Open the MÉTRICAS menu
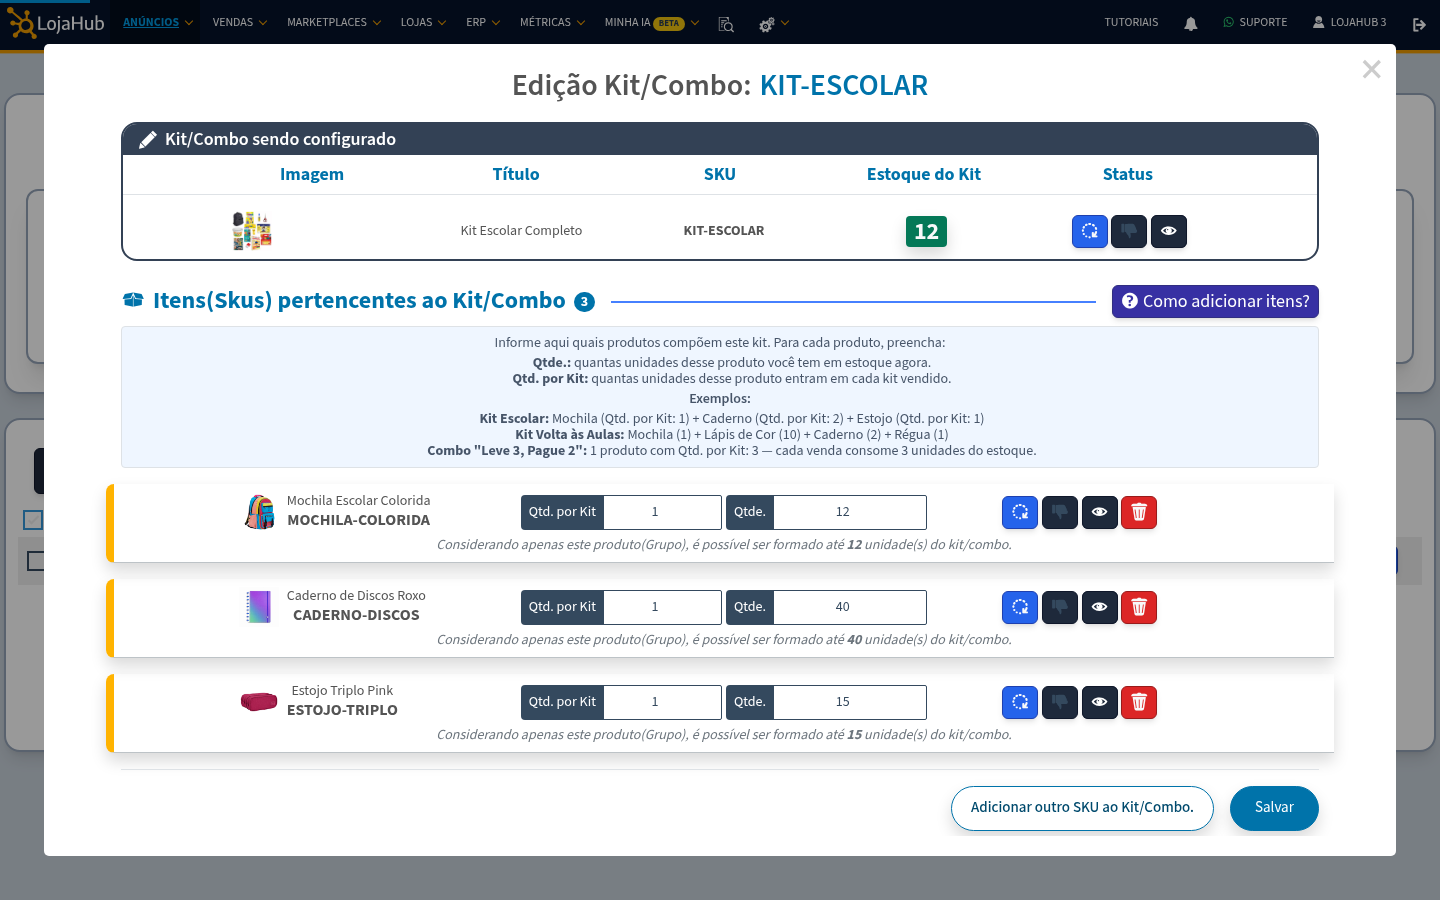1440x900 pixels. [x=552, y=22]
